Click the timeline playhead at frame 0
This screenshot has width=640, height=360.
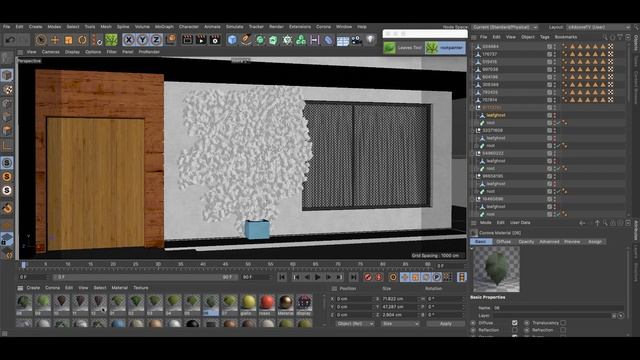(x=24, y=265)
